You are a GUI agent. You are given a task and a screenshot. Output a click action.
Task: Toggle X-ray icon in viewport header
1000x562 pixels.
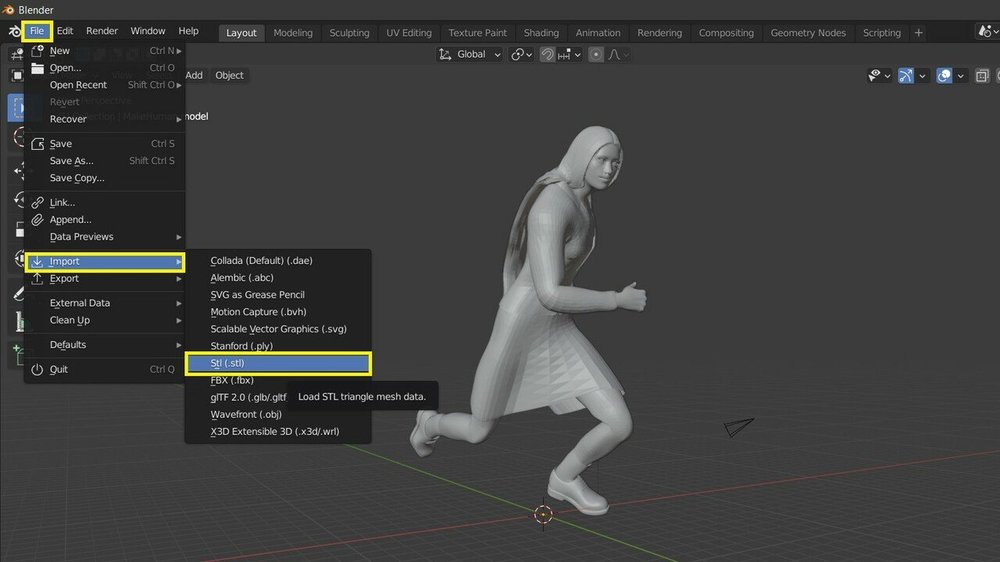click(x=982, y=75)
